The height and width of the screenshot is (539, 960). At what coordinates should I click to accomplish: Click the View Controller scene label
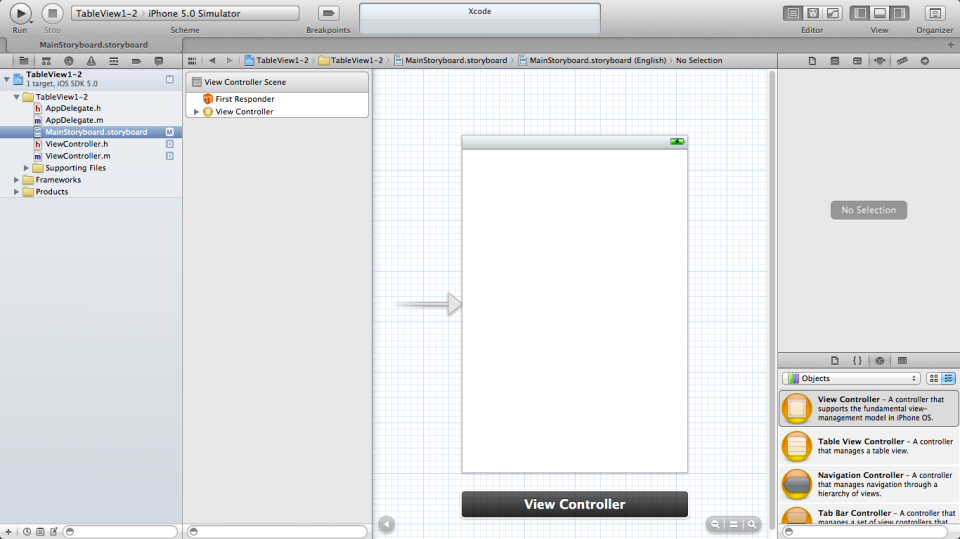pyautogui.click(x=574, y=504)
